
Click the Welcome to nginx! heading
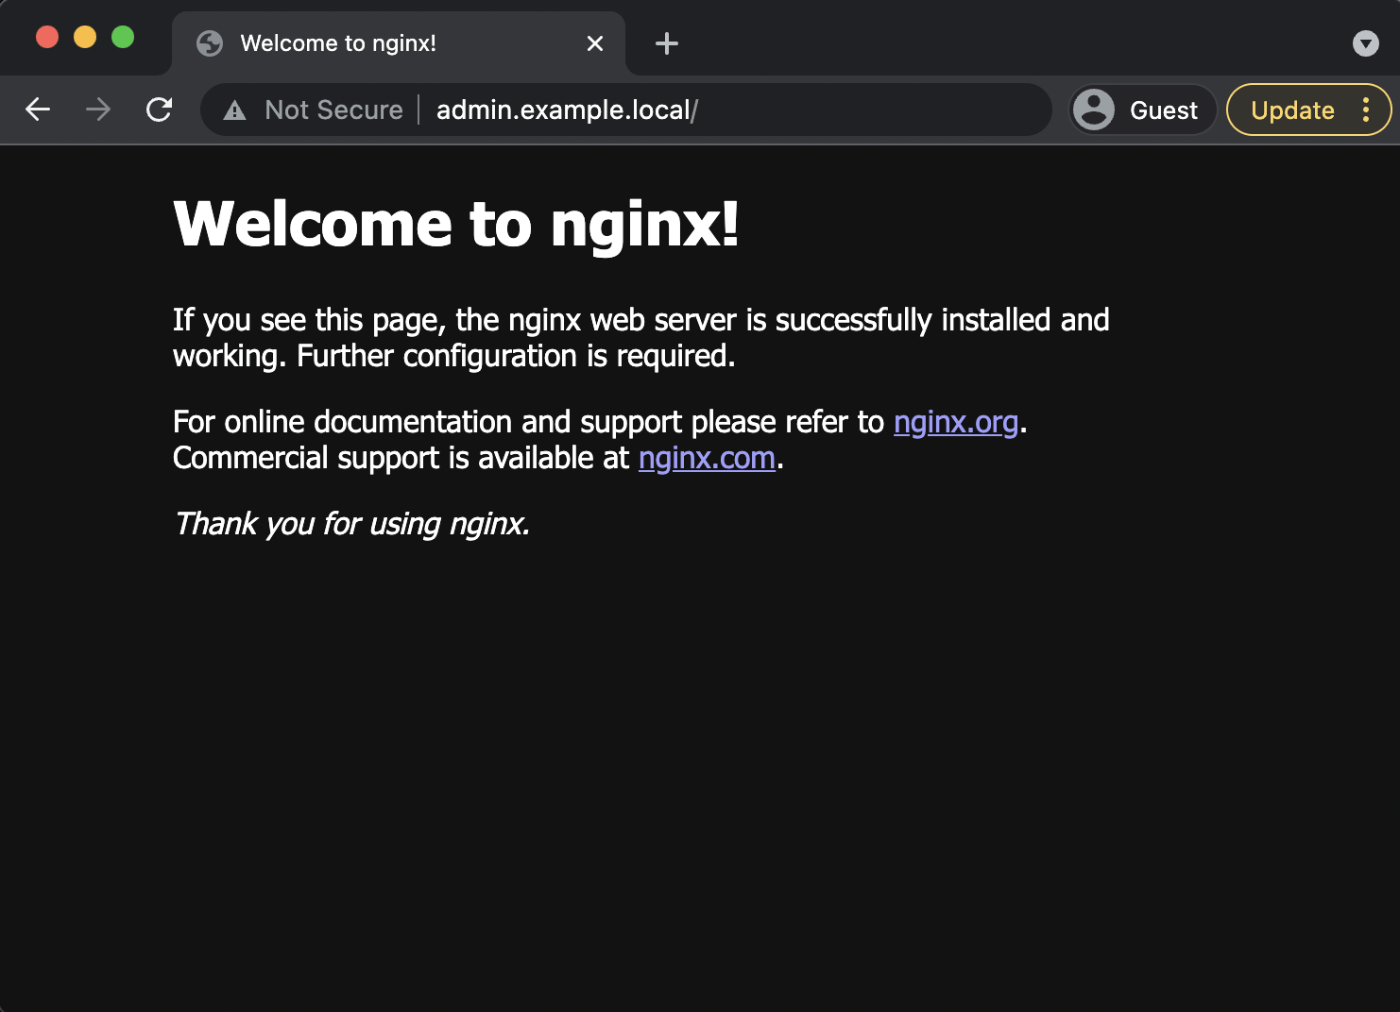pos(456,223)
